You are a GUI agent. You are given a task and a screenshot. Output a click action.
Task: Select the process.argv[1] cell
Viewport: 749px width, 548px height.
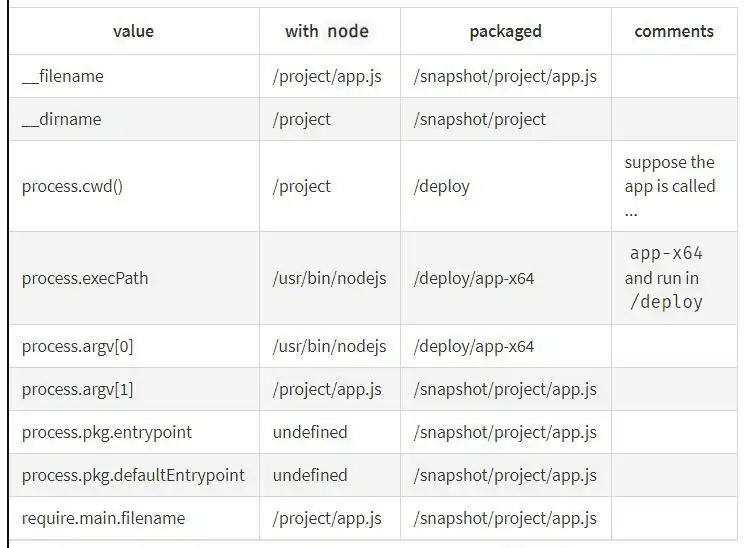click(x=77, y=389)
